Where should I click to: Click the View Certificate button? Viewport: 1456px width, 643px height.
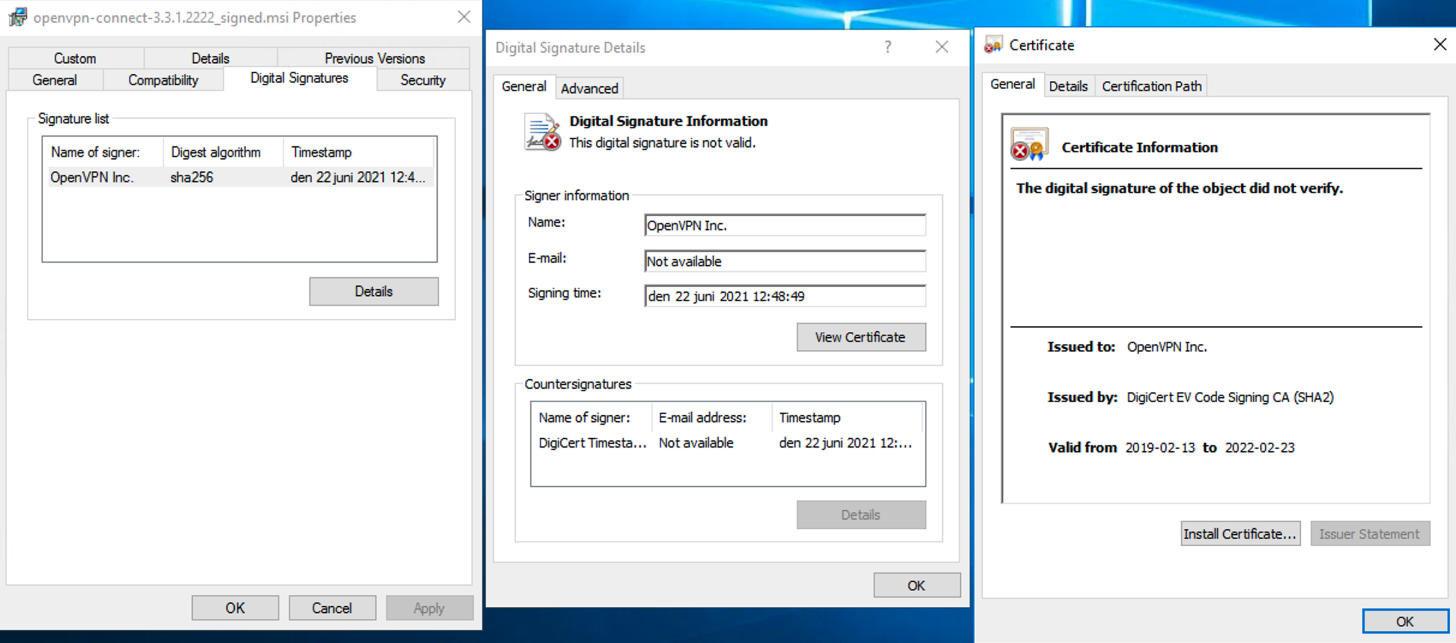(x=861, y=337)
